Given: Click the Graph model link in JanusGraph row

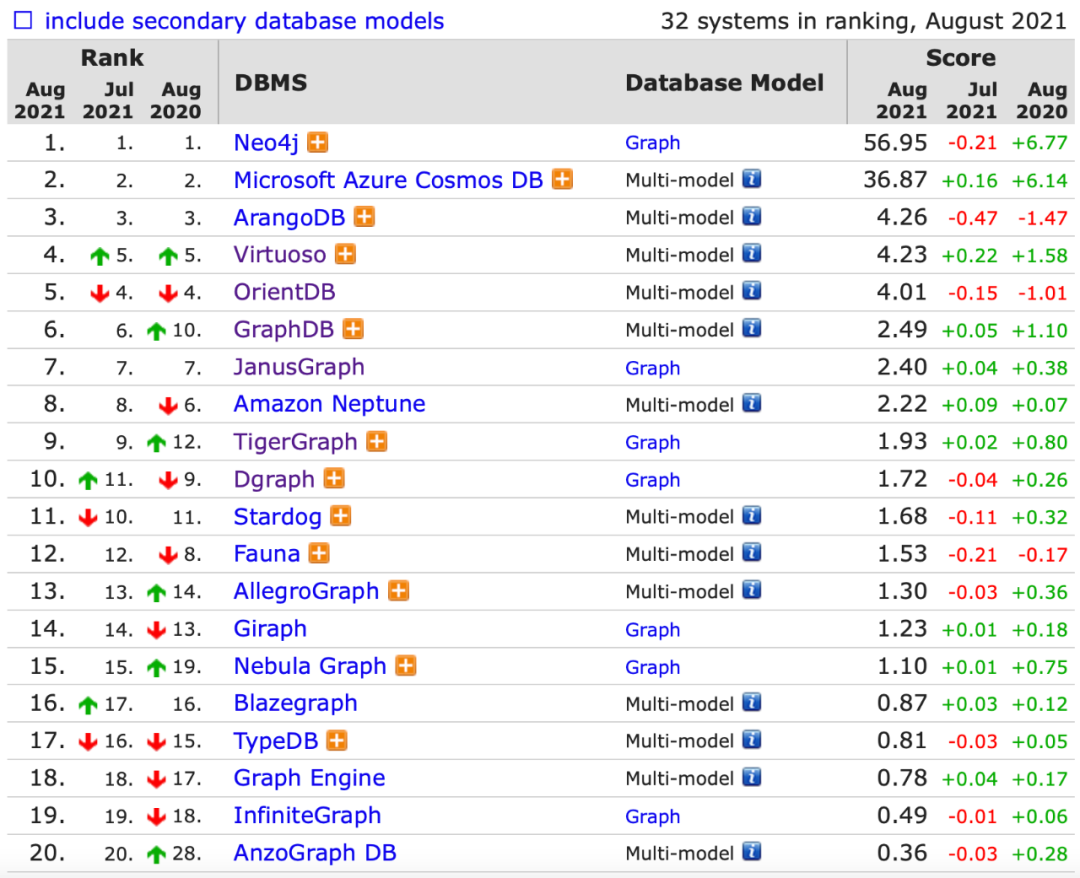Looking at the screenshot, I should click(x=652, y=367).
